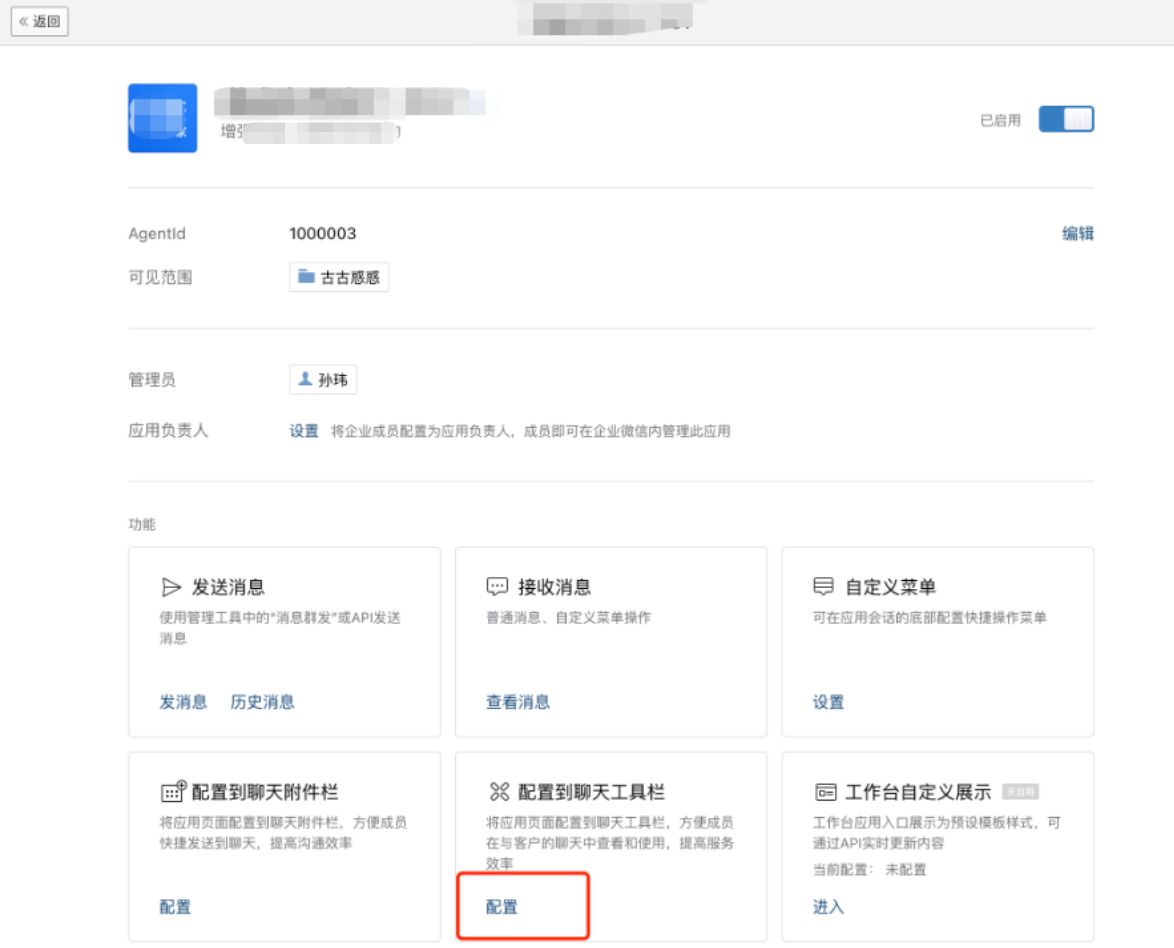Click the 发送消息 card title
This screenshot has width=1174, height=948.
click(228, 587)
